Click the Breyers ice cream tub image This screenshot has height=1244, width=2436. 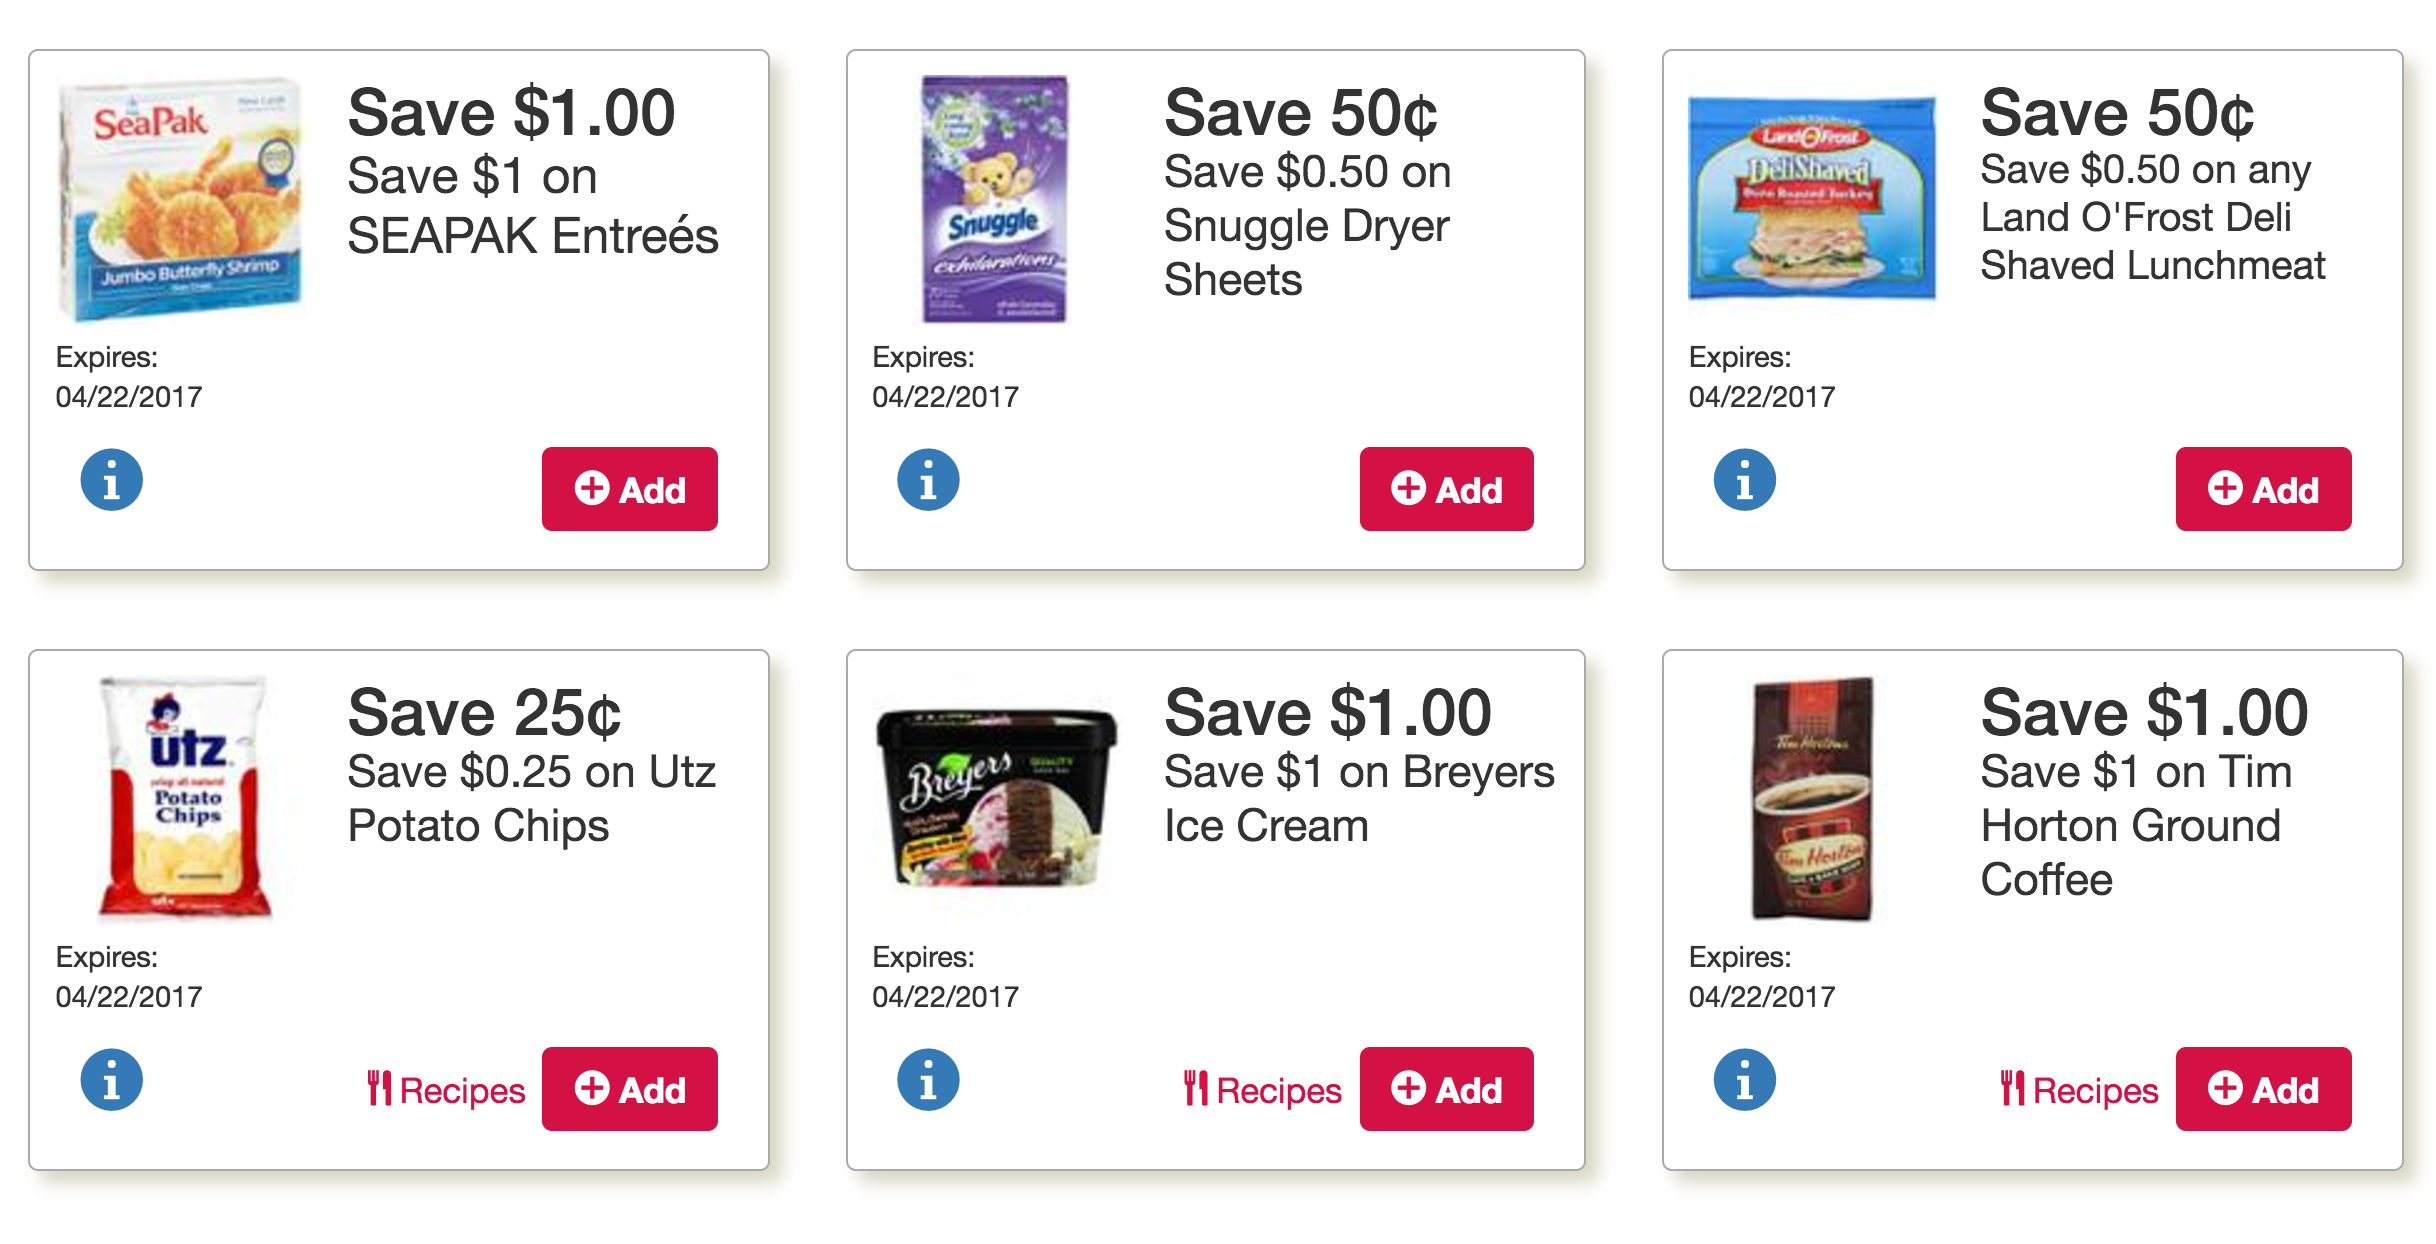click(997, 798)
